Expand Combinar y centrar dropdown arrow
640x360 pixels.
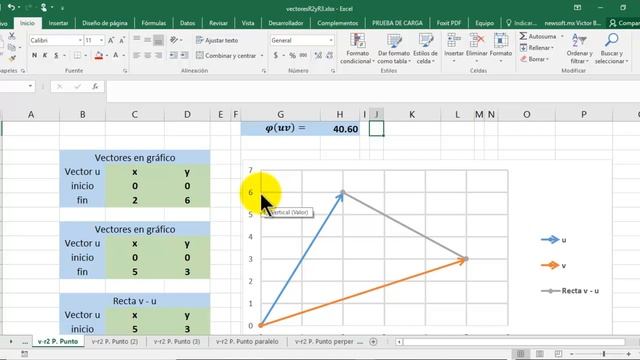tap(262, 56)
